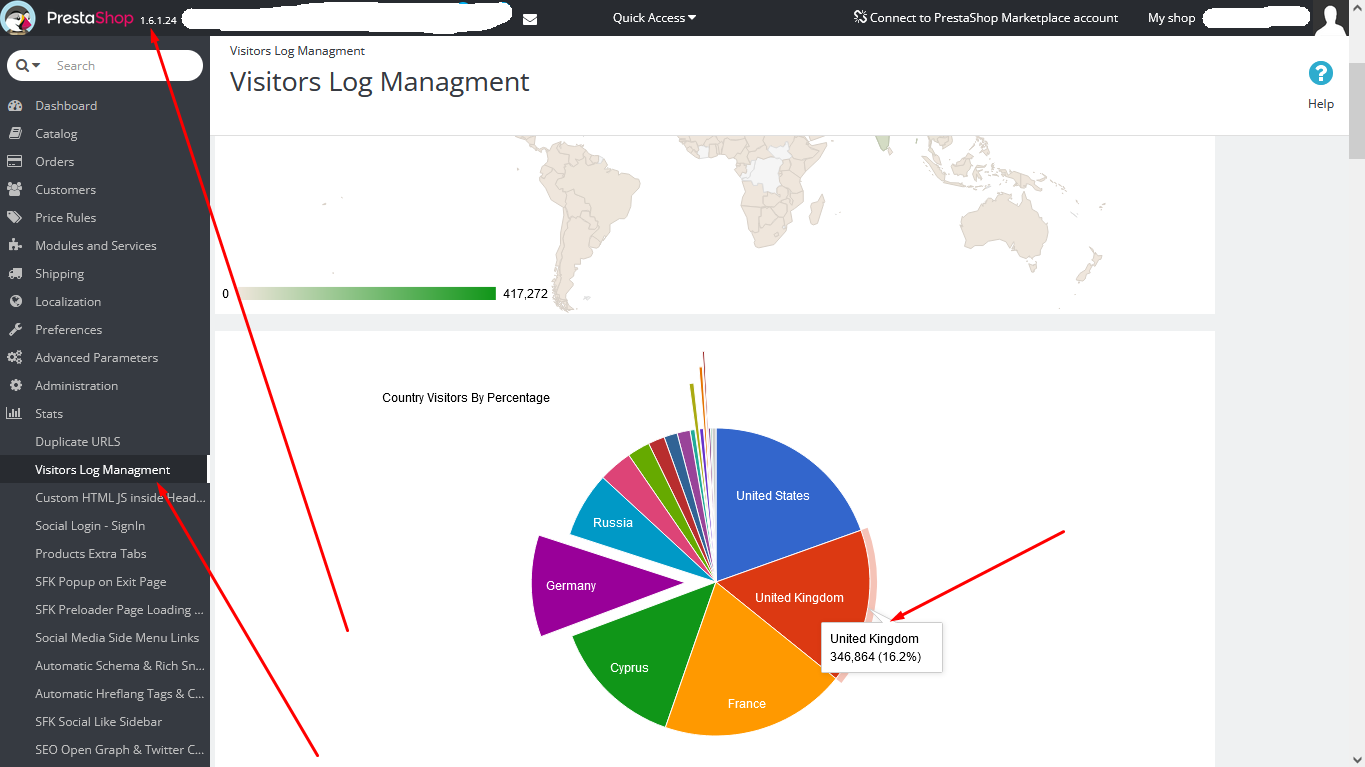Viewport: 1365px width, 767px height.
Task: Click the user profile avatar icon
Action: pos(1331,18)
